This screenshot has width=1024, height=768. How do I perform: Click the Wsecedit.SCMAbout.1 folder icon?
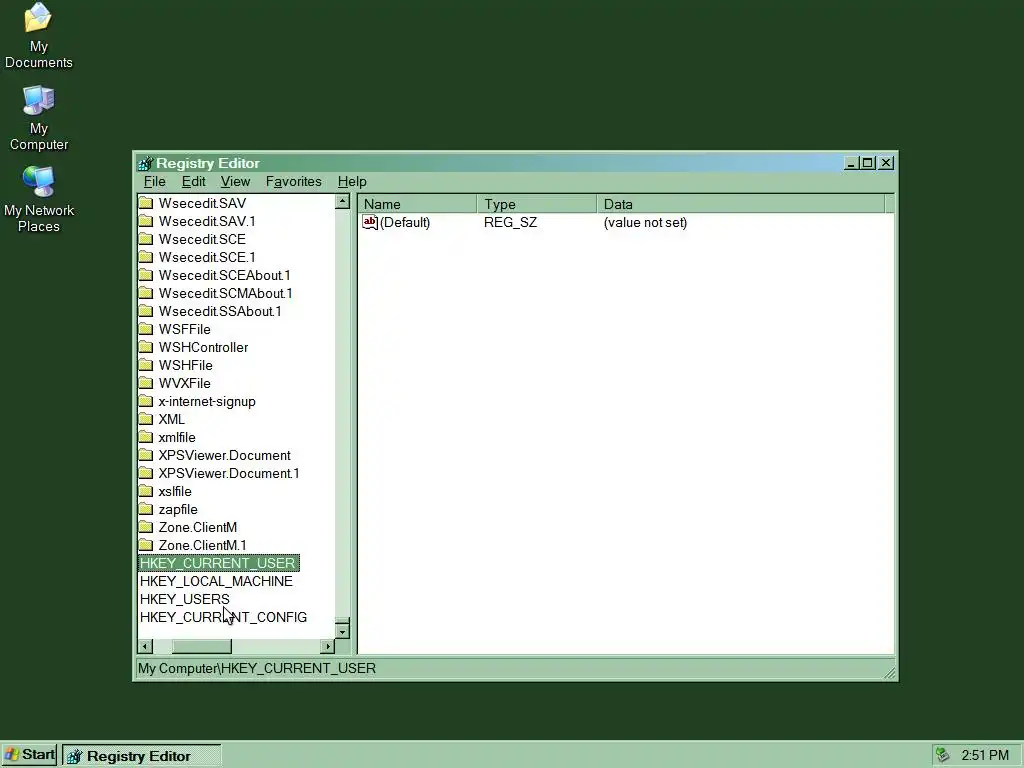(x=146, y=293)
